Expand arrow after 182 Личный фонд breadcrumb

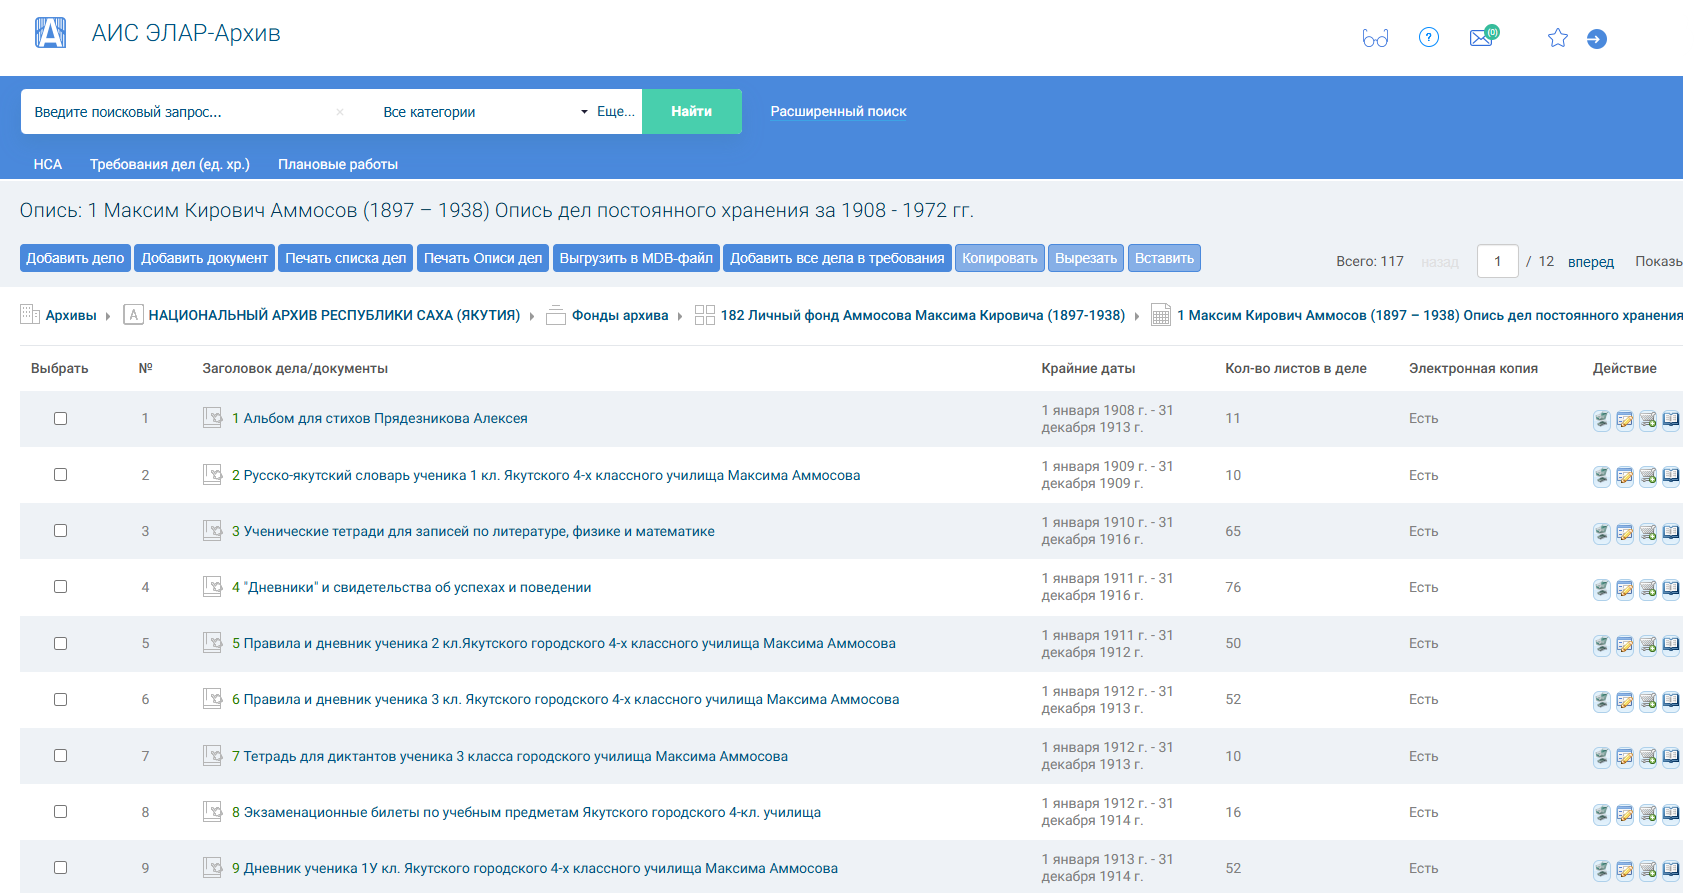coord(1137,316)
